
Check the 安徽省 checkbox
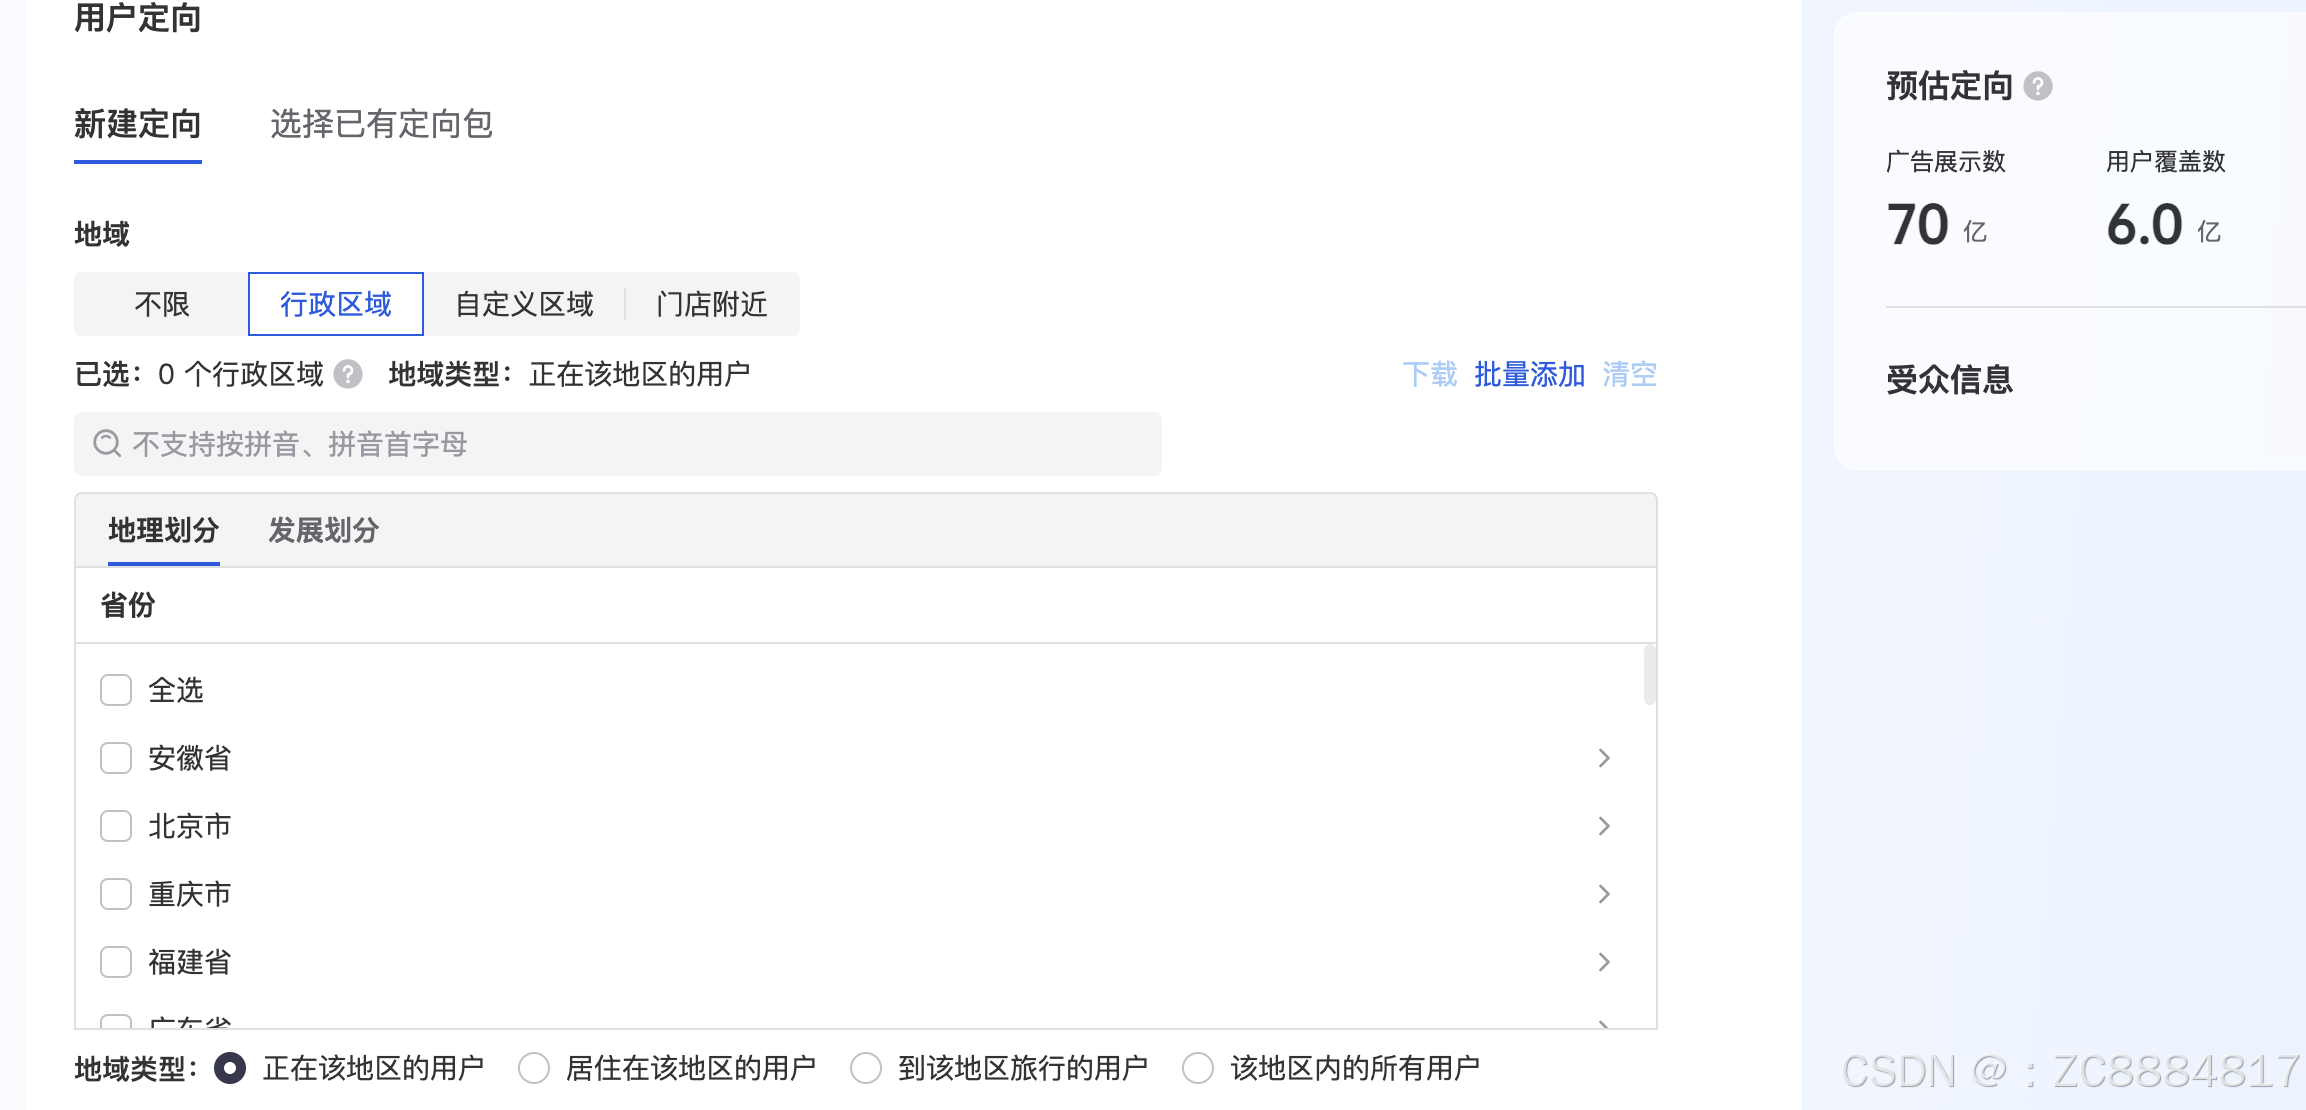click(116, 758)
